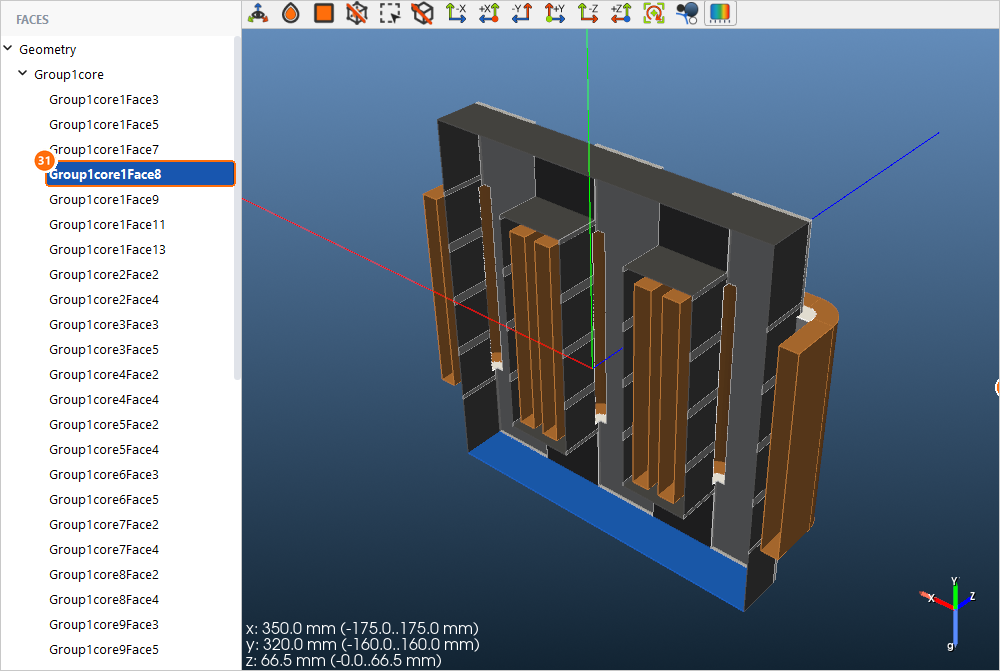Image resolution: width=1000 pixels, height=671 pixels.
Task: Set view direction to -Y
Action: click(522, 13)
